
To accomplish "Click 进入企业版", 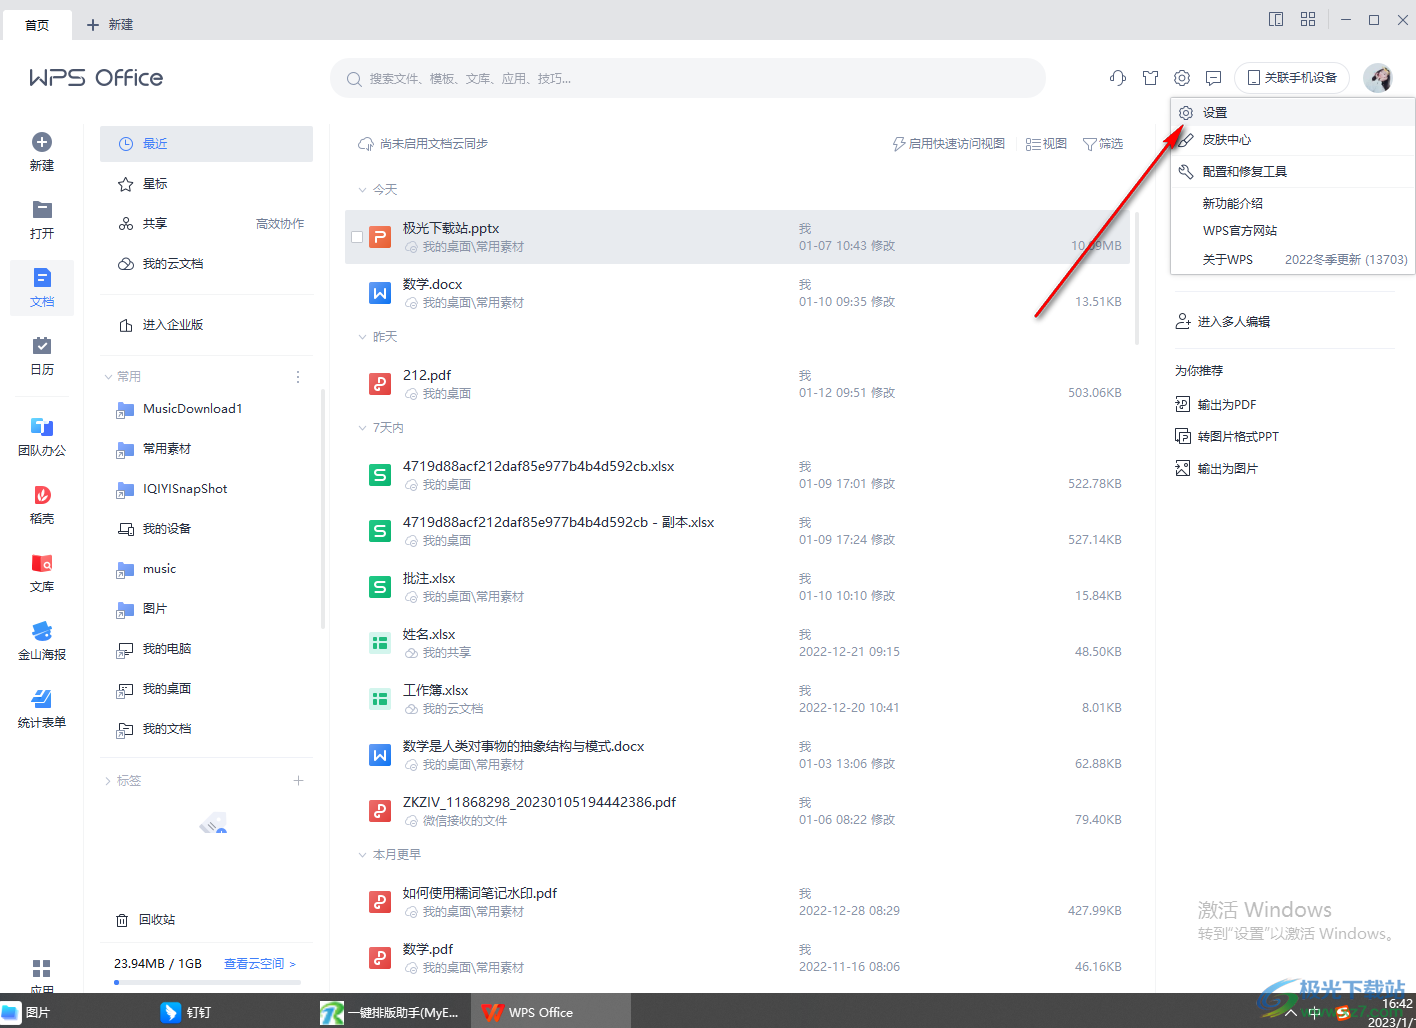I will pos(161,325).
